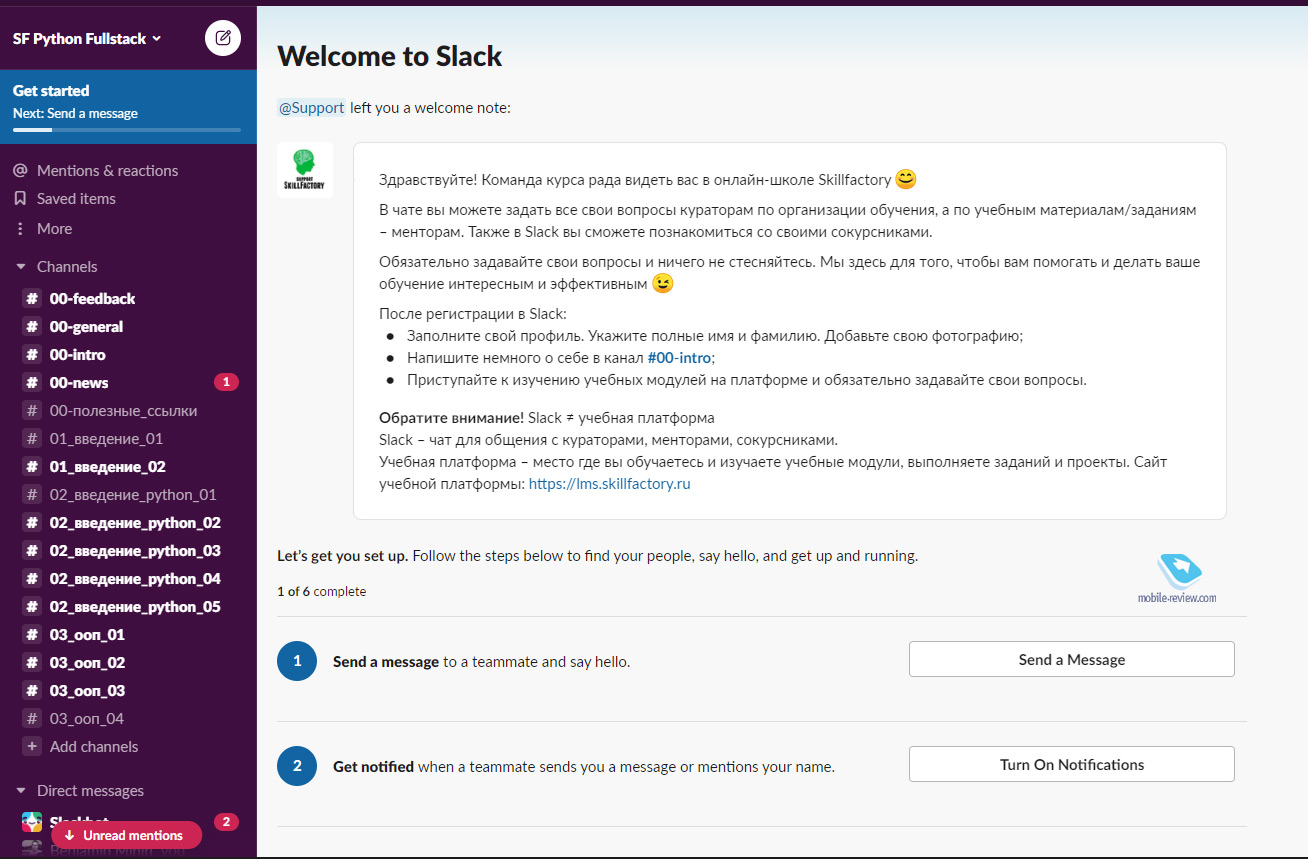Click Turn On Notifications
The width and height of the screenshot is (1308, 859).
(1071, 765)
